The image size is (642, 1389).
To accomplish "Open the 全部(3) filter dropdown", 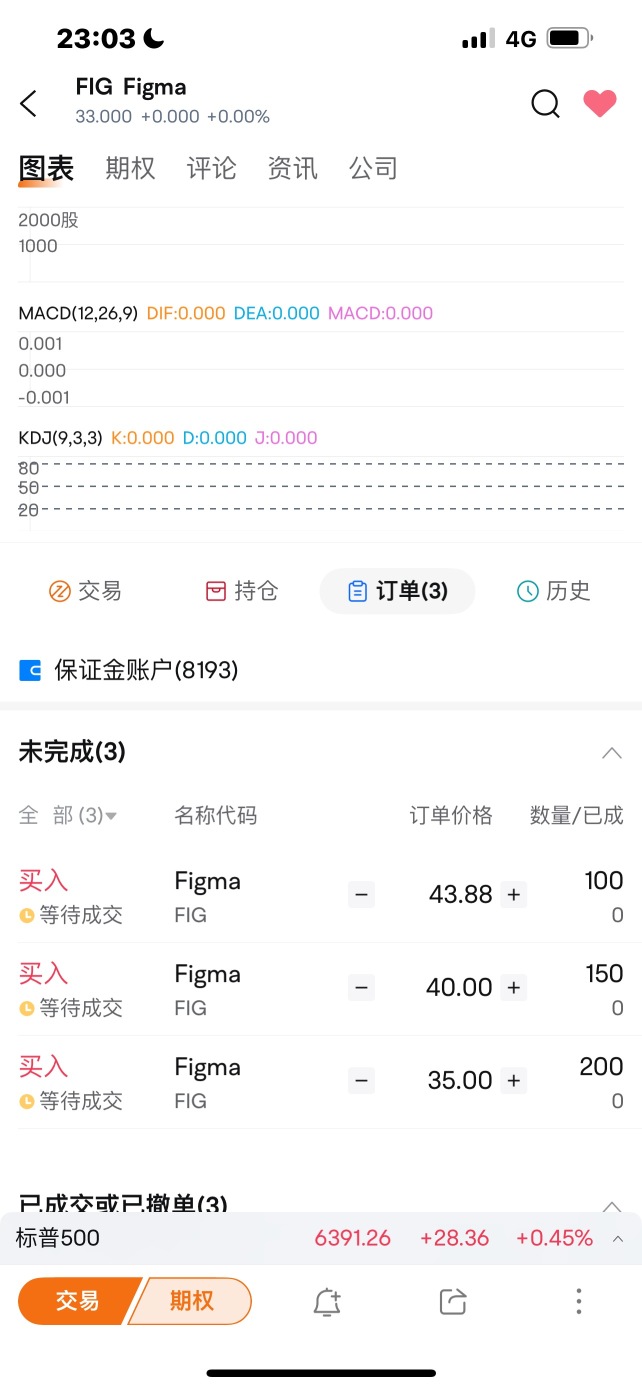I will tap(68, 816).
